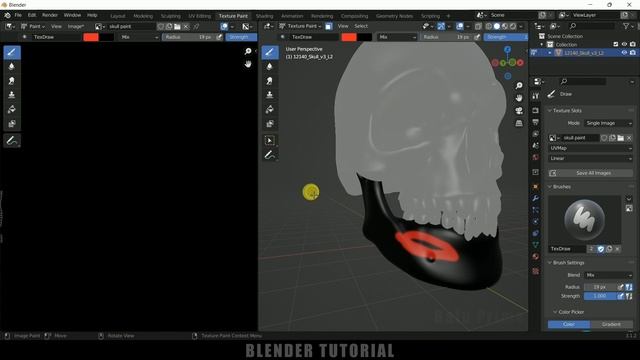Click the pan hand icon in image editor
Viewport: 640px width, 360px height.
(x=248, y=64)
